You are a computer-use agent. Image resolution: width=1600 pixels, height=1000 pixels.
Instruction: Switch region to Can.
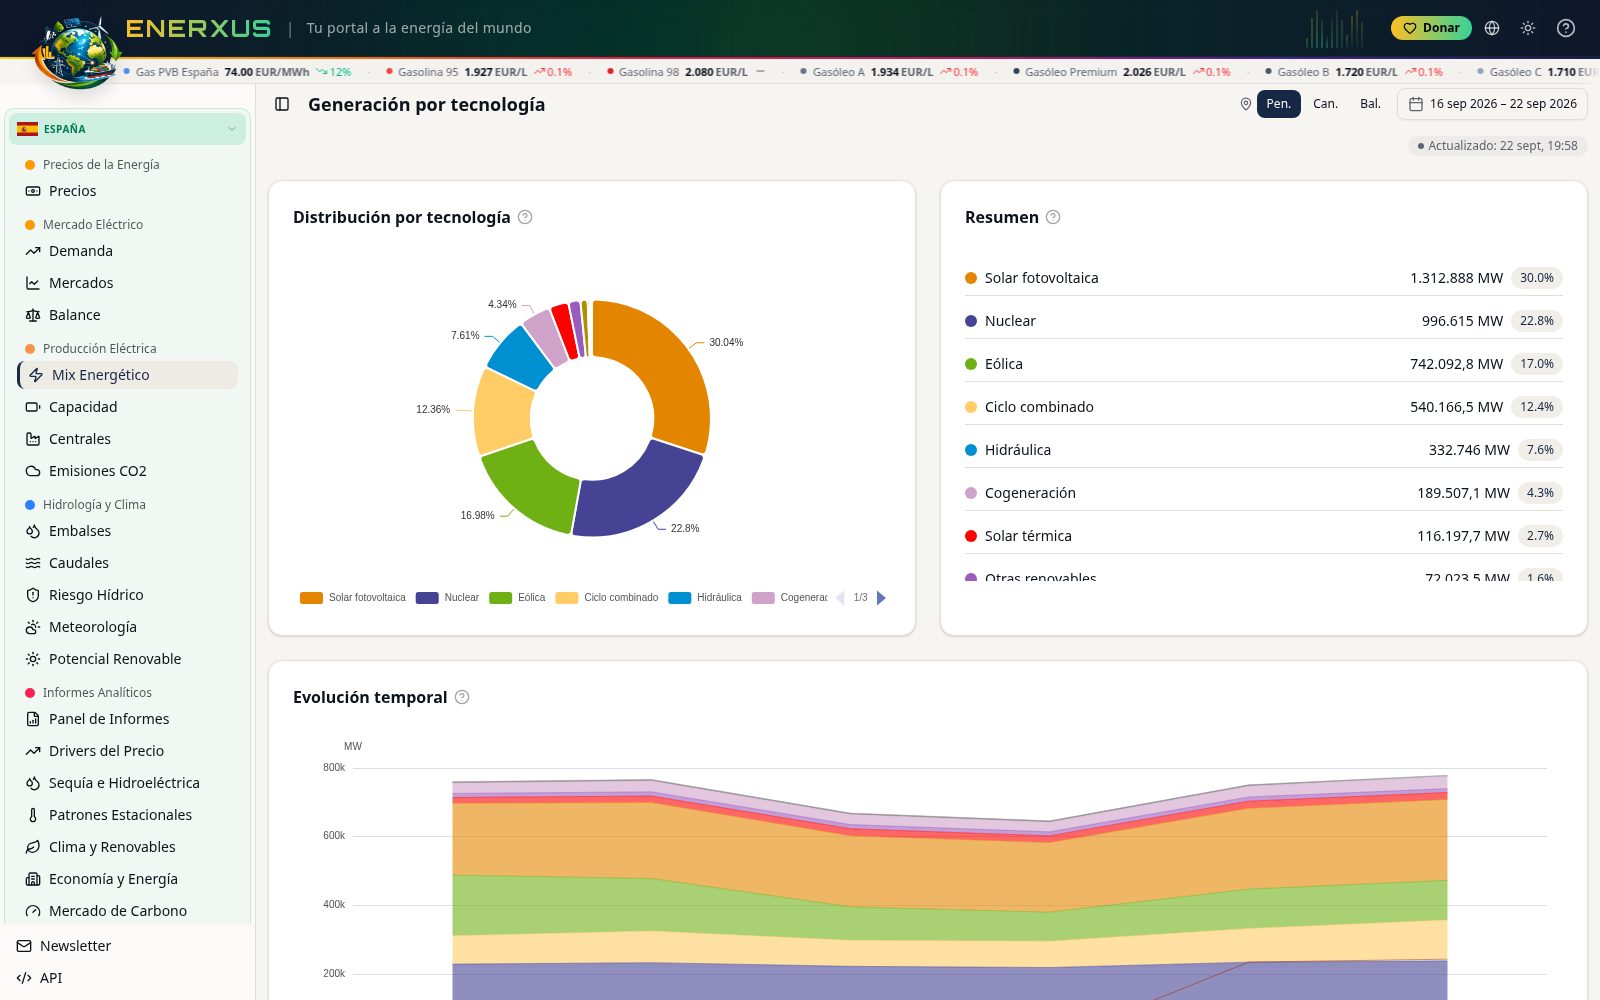pyautogui.click(x=1325, y=104)
